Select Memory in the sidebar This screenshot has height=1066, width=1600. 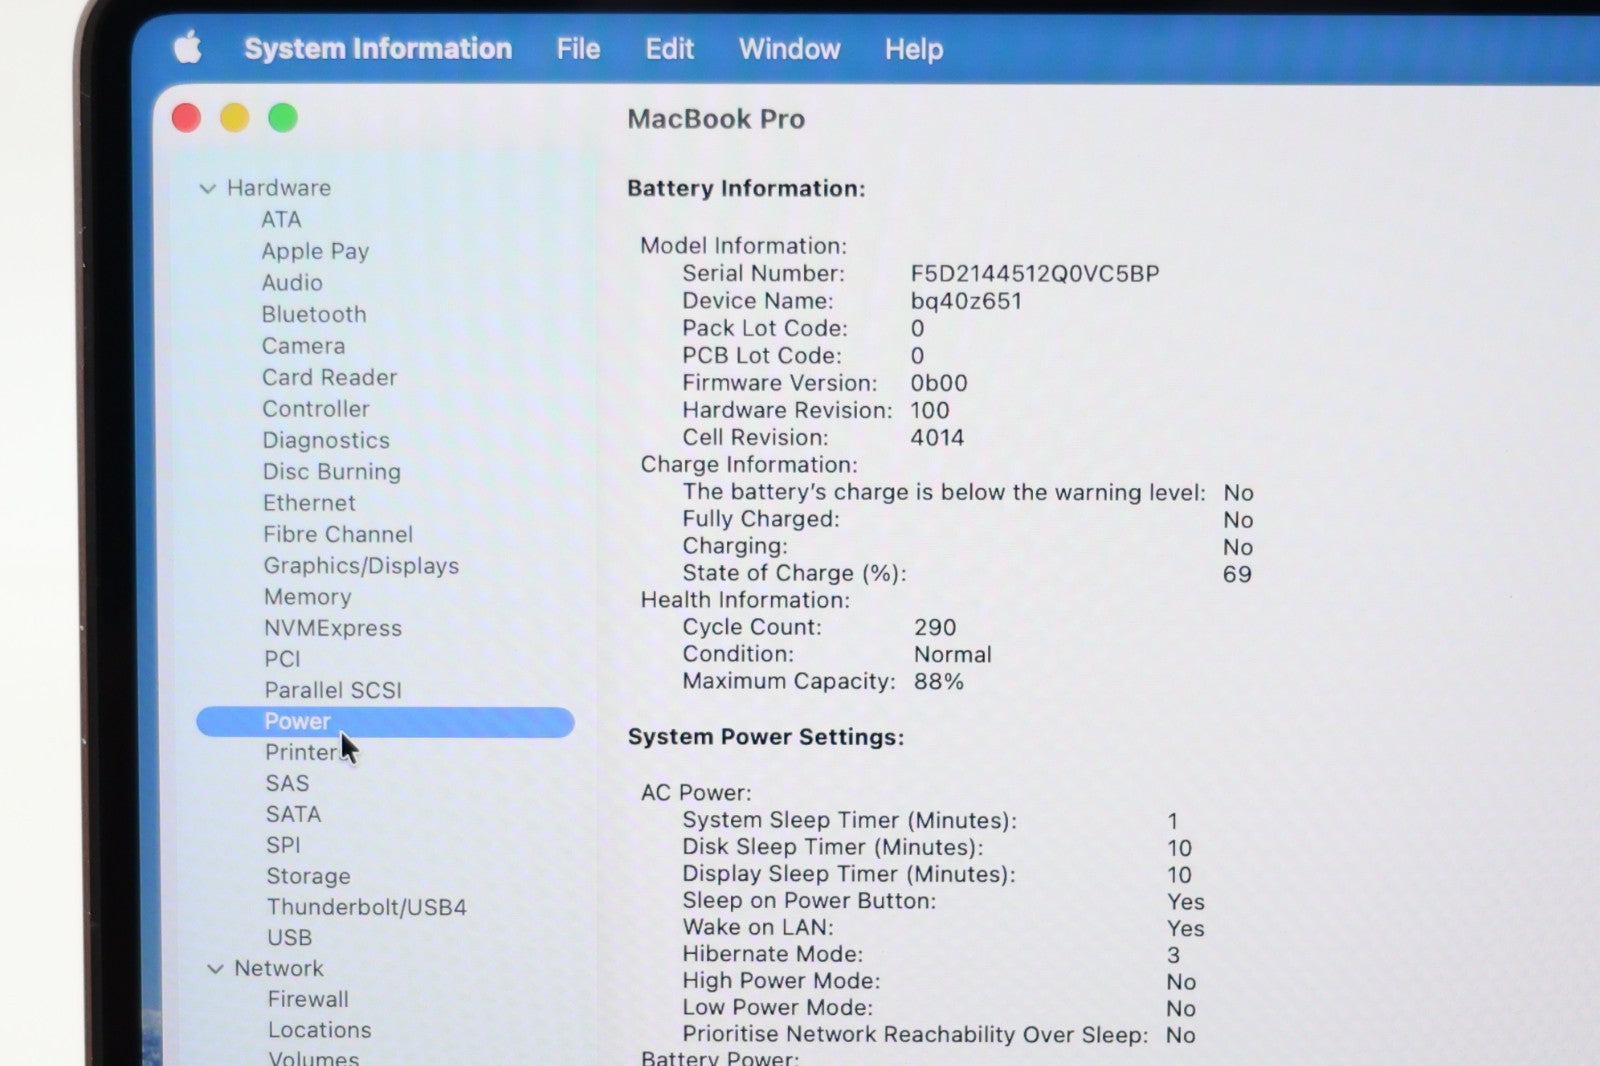click(307, 597)
